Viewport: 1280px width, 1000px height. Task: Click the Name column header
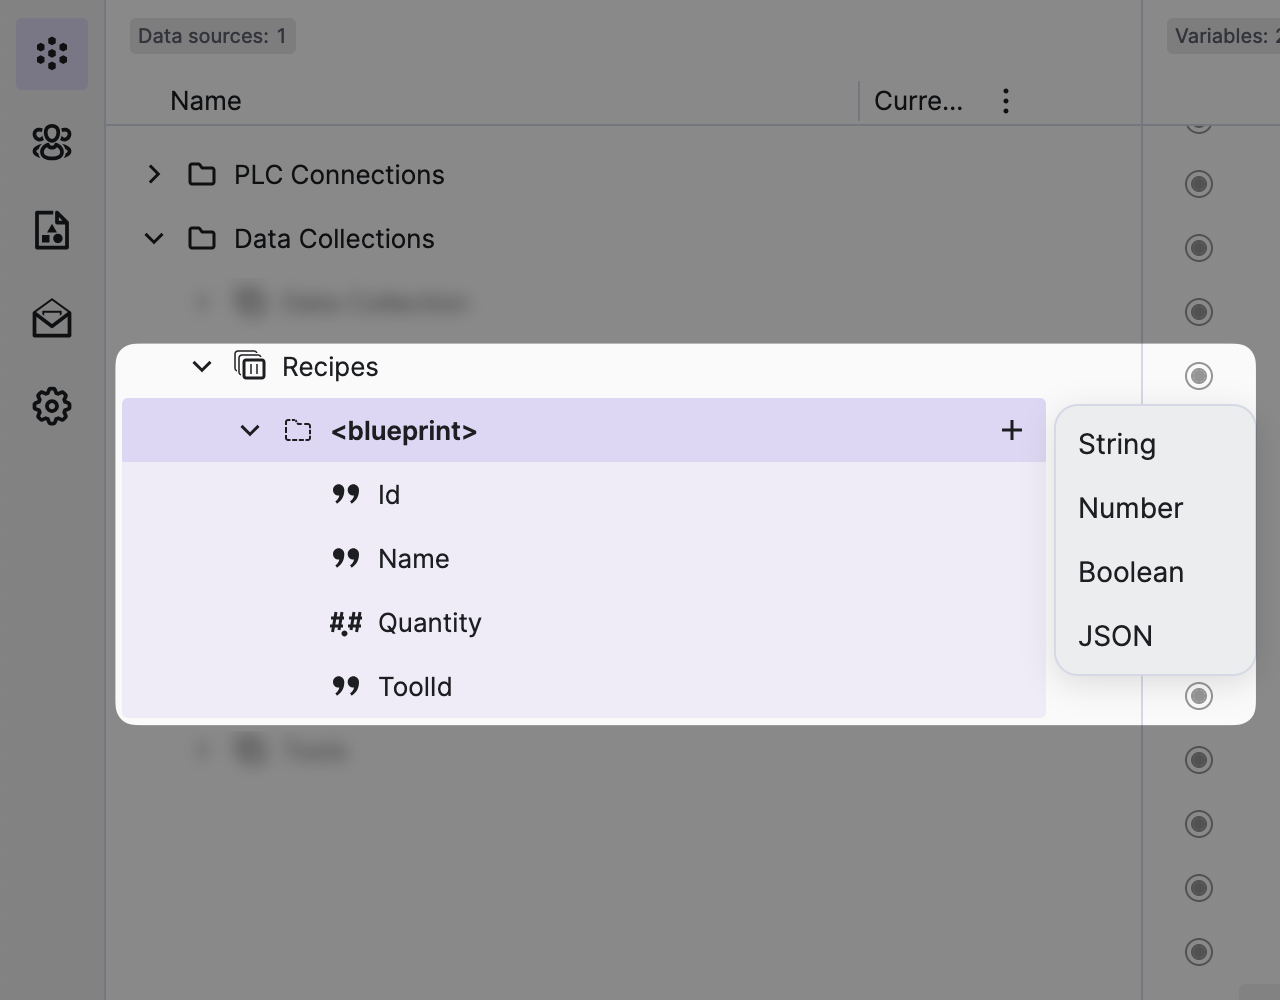coord(205,101)
